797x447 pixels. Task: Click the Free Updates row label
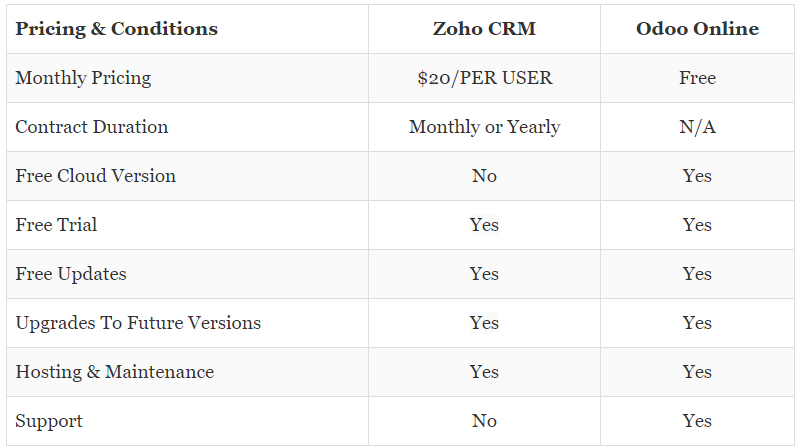click(71, 274)
